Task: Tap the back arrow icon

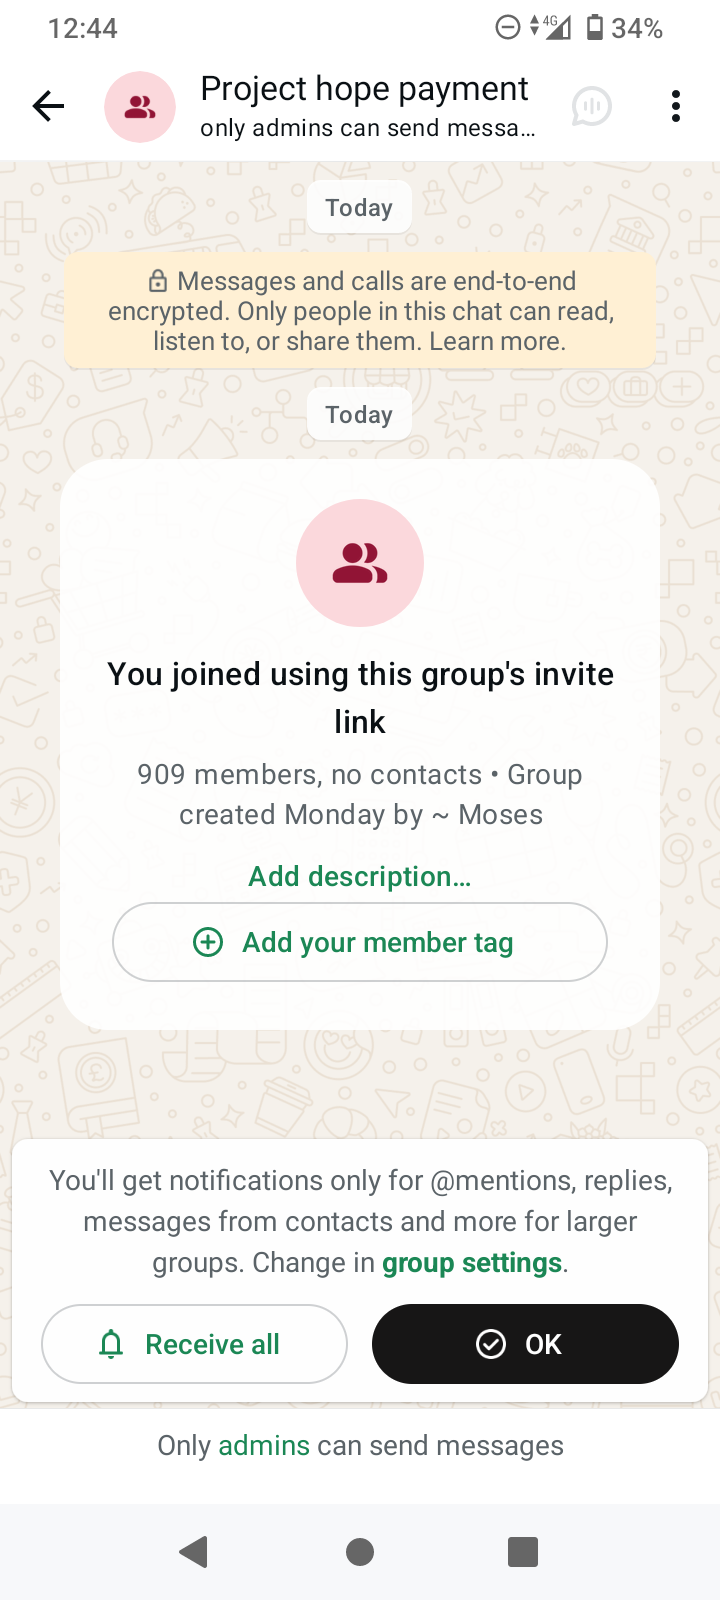Action: [48, 106]
